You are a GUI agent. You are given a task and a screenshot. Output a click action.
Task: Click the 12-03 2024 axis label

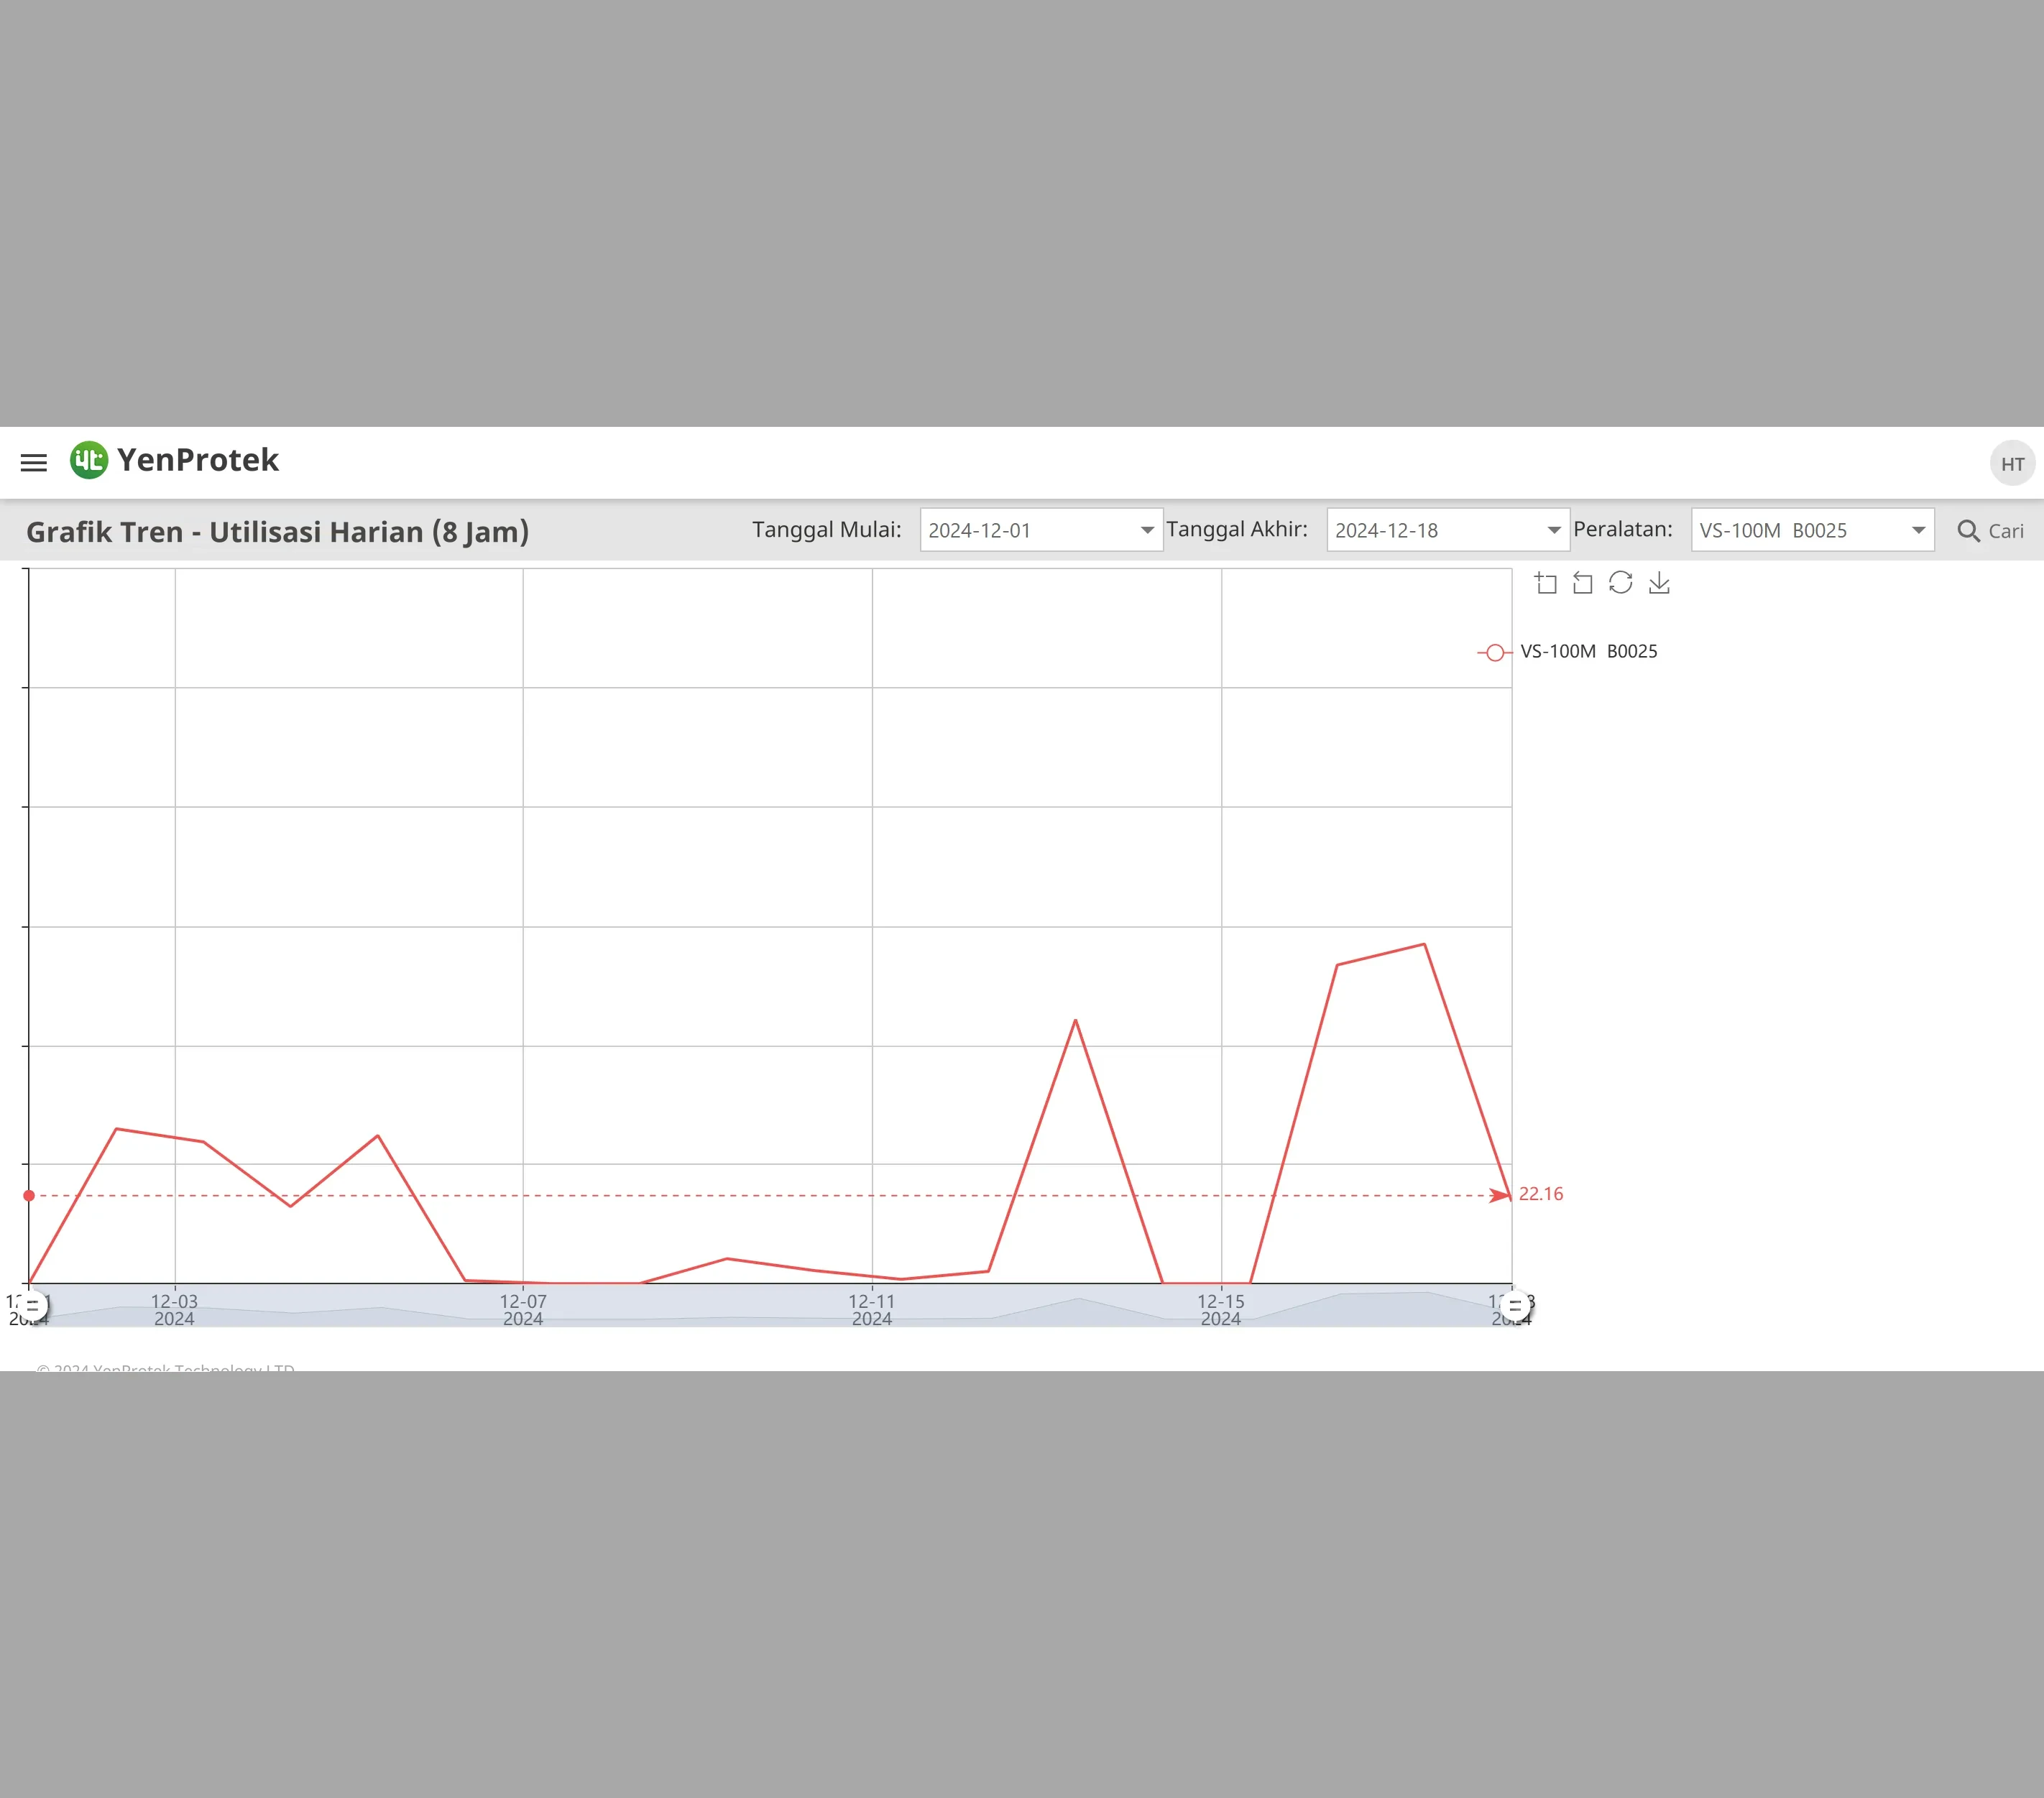tap(174, 1310)
